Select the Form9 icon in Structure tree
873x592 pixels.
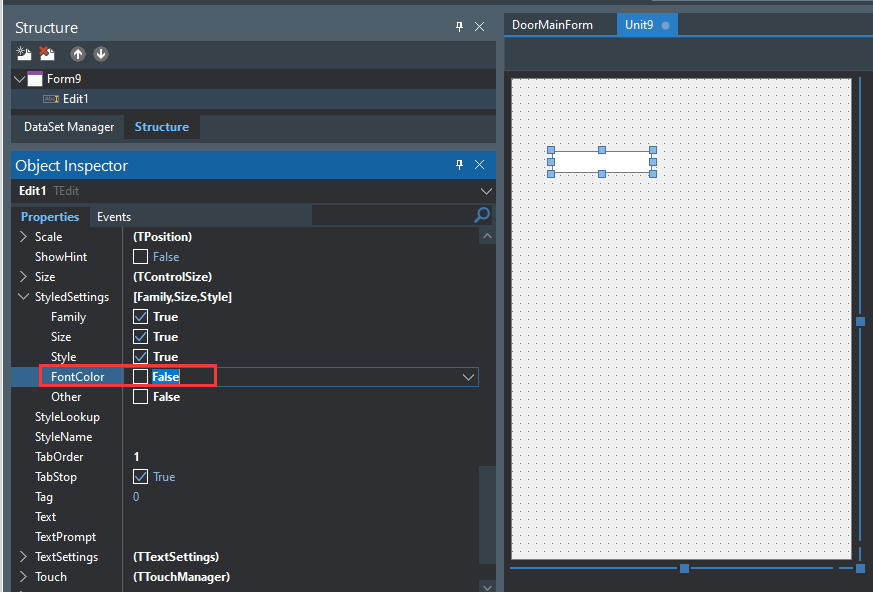pos(35,79)
